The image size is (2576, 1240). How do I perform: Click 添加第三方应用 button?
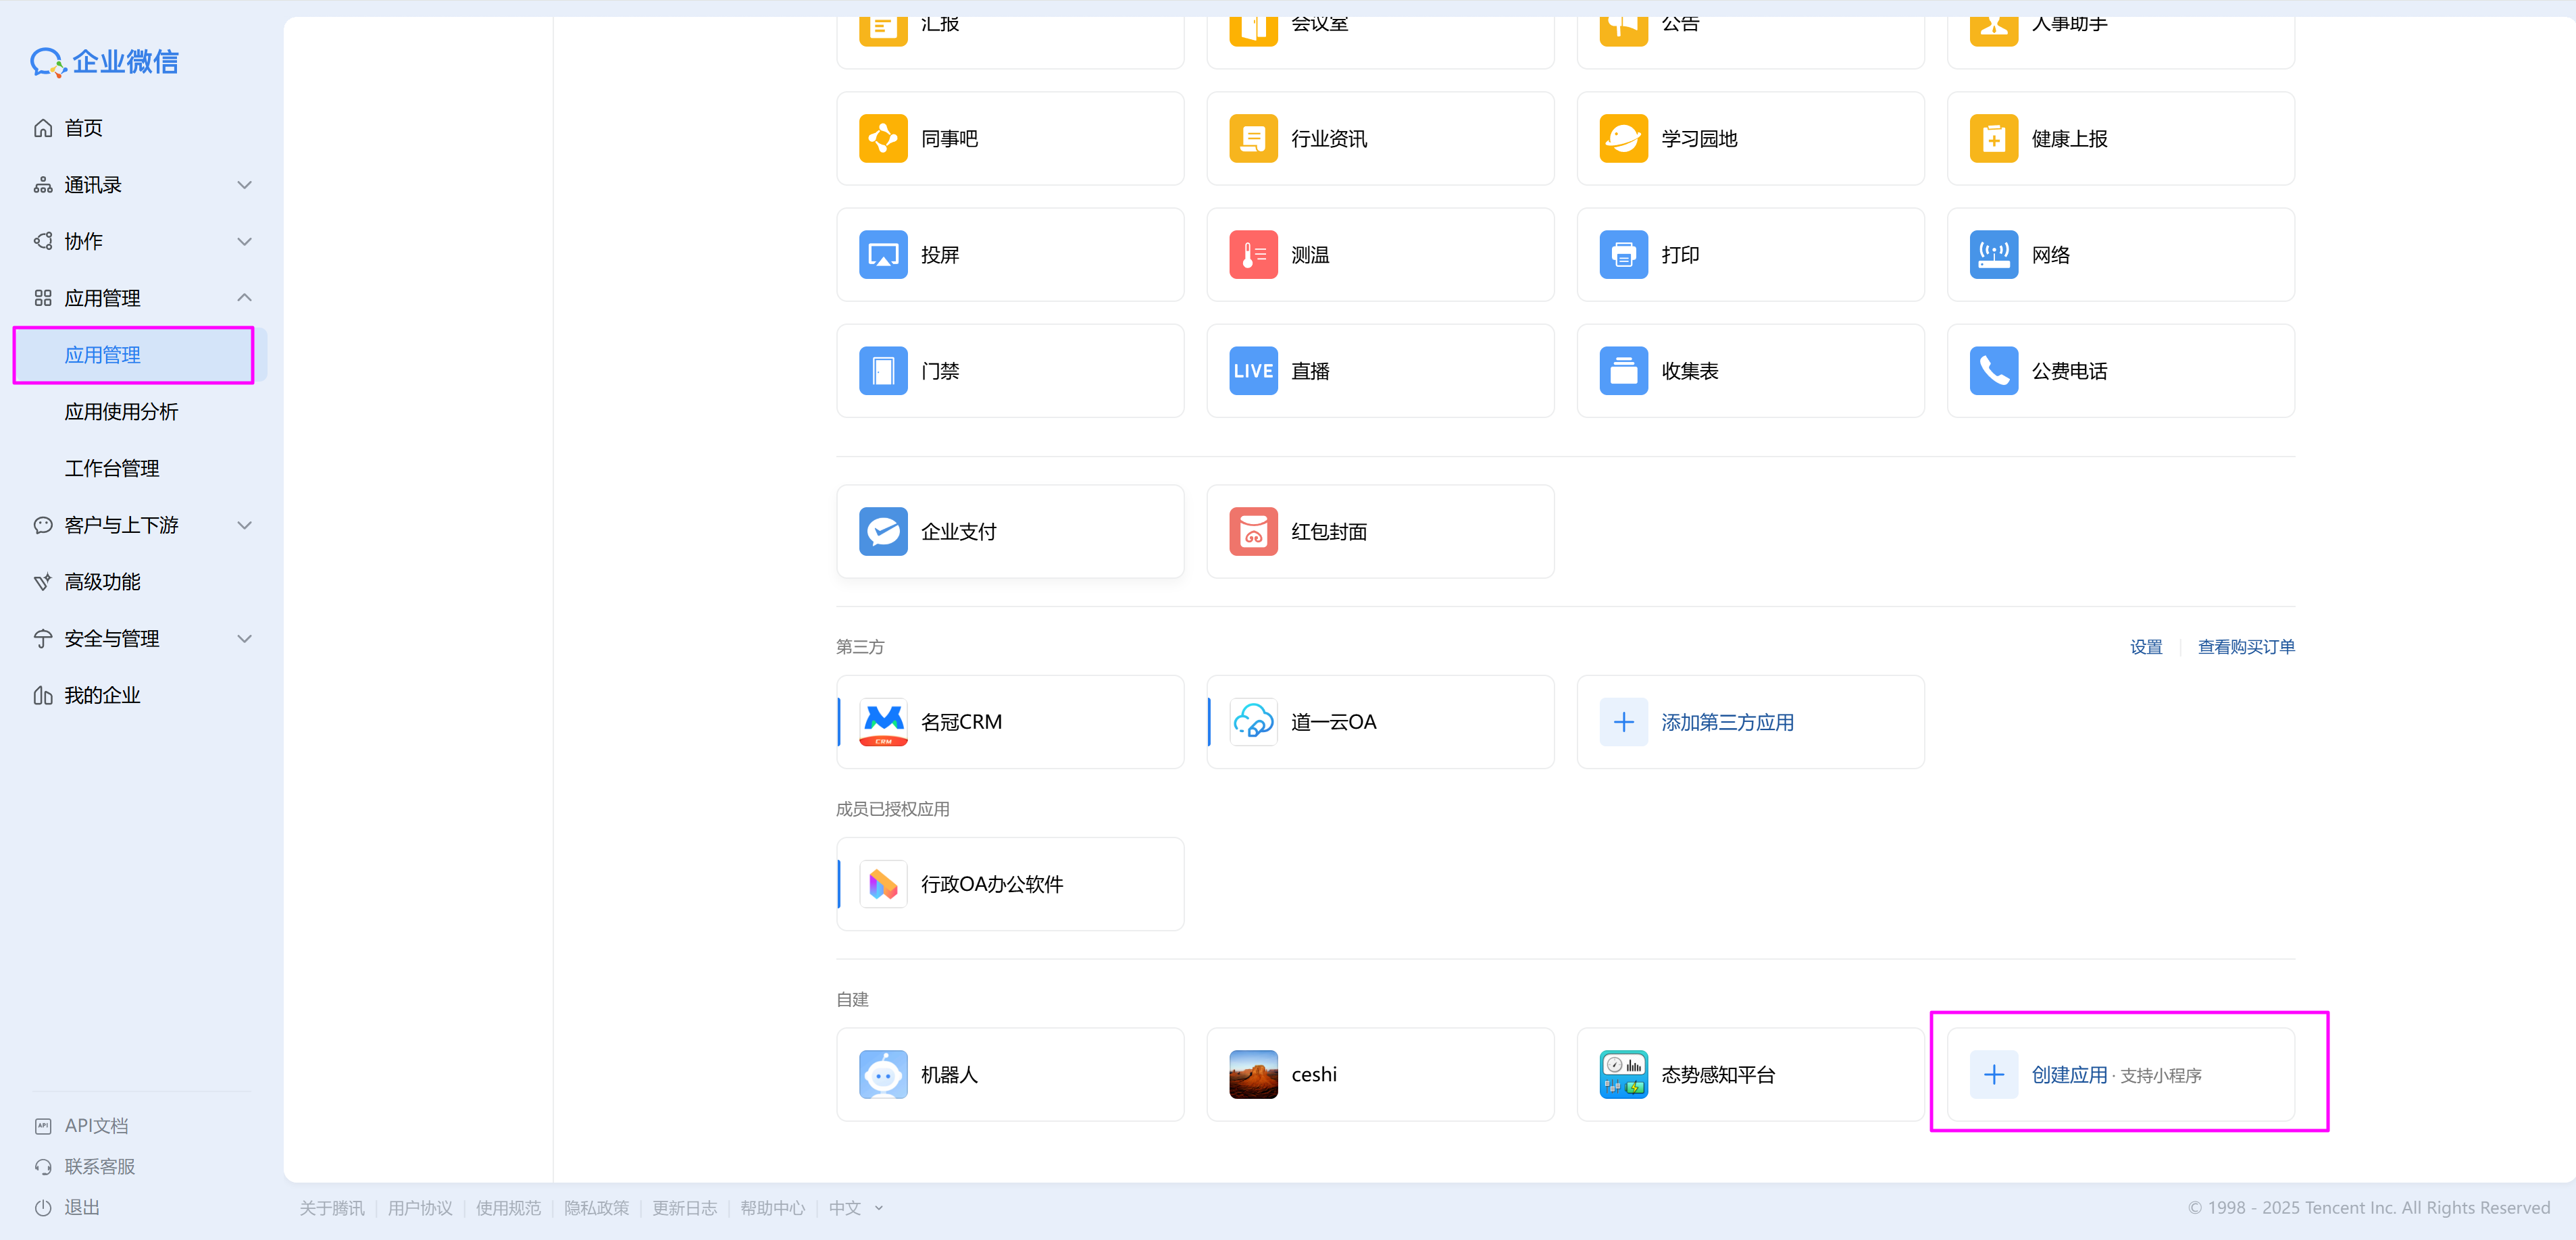(1726, 722)
